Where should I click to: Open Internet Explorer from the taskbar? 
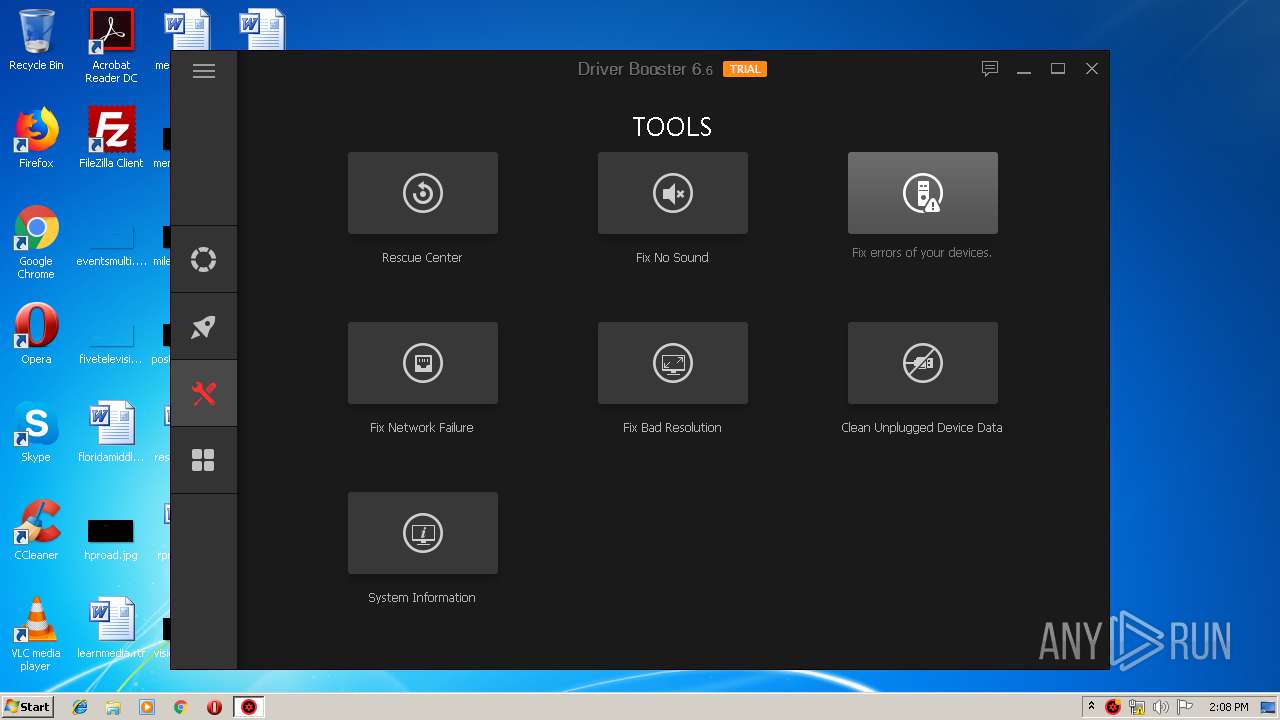pos(80,707)
